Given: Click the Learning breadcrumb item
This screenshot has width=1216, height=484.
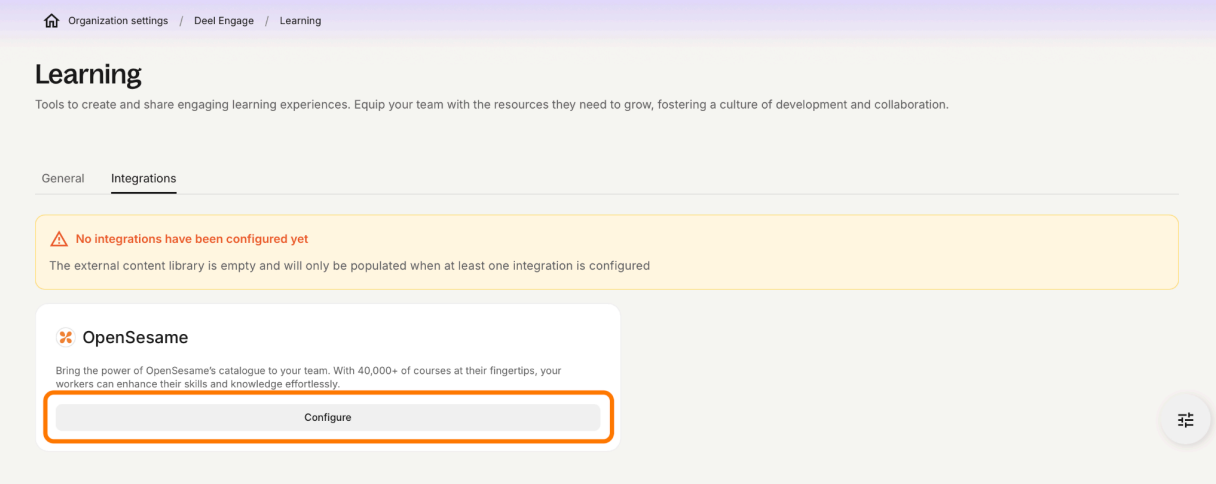Looking at the screenshot, I should coord(300,21).
